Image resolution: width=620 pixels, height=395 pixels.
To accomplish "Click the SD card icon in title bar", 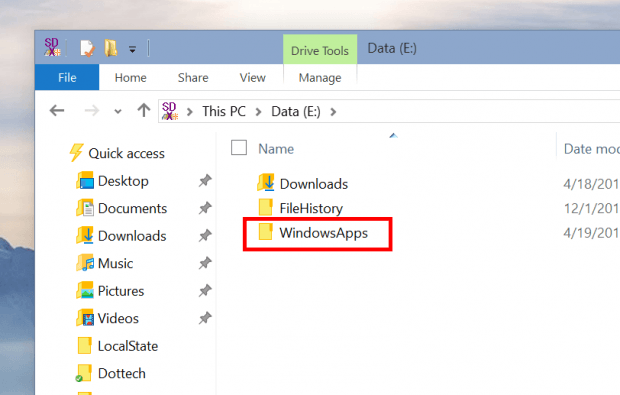I will [52, 47].
